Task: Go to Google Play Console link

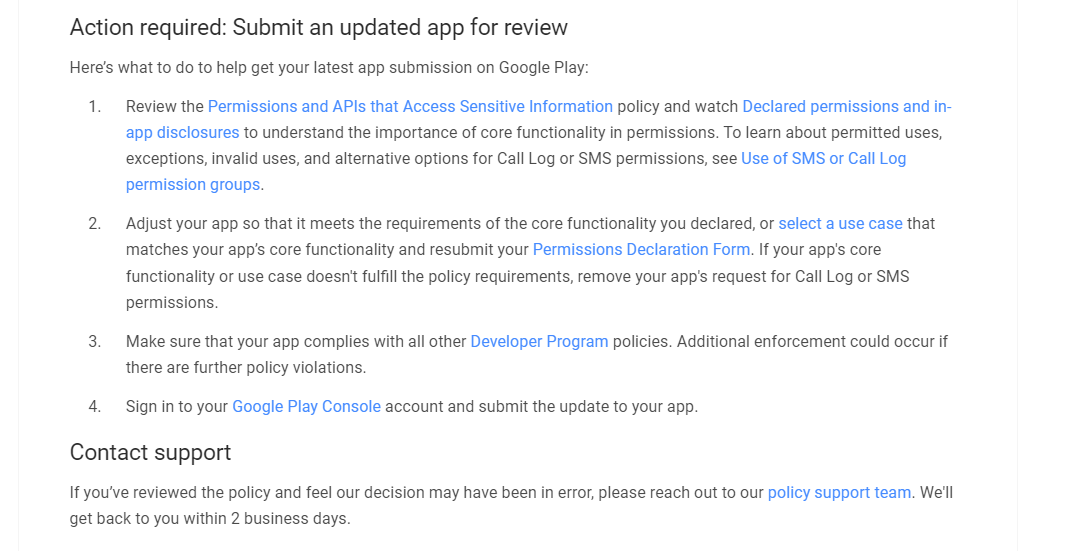Action: 306,406
